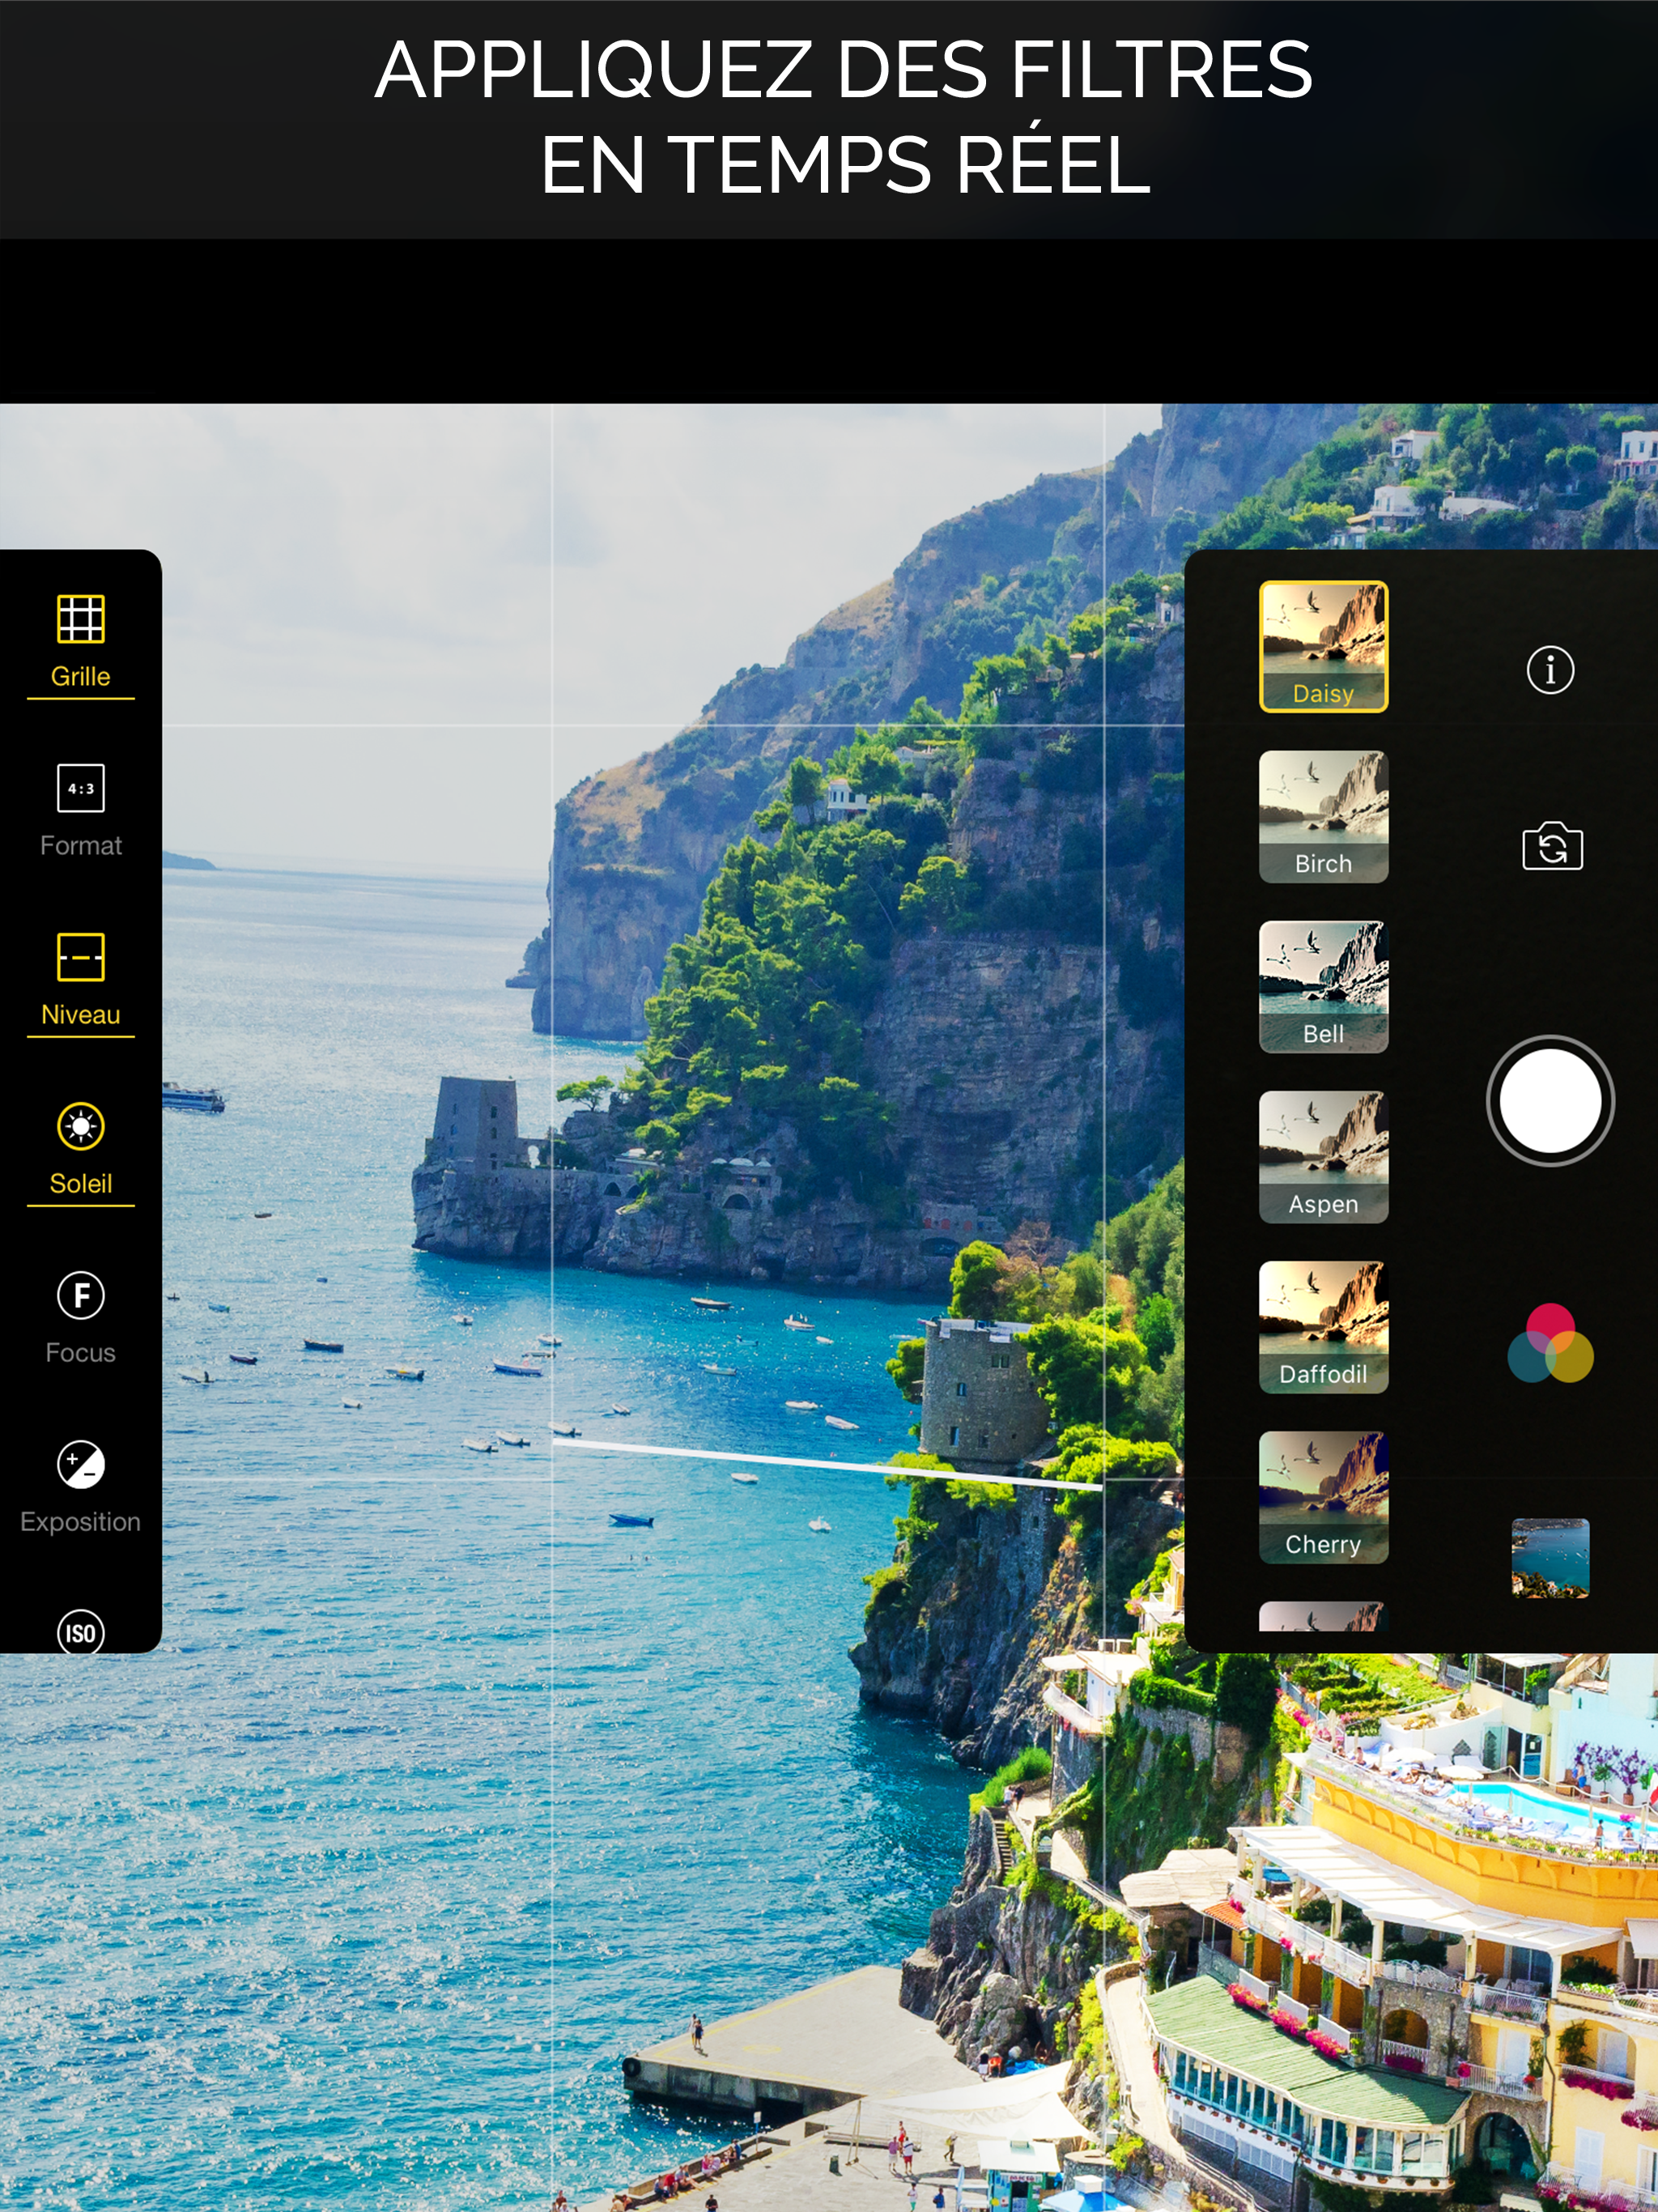
Task: Select the Focus control icon
Action: [x=80, y=1296]
